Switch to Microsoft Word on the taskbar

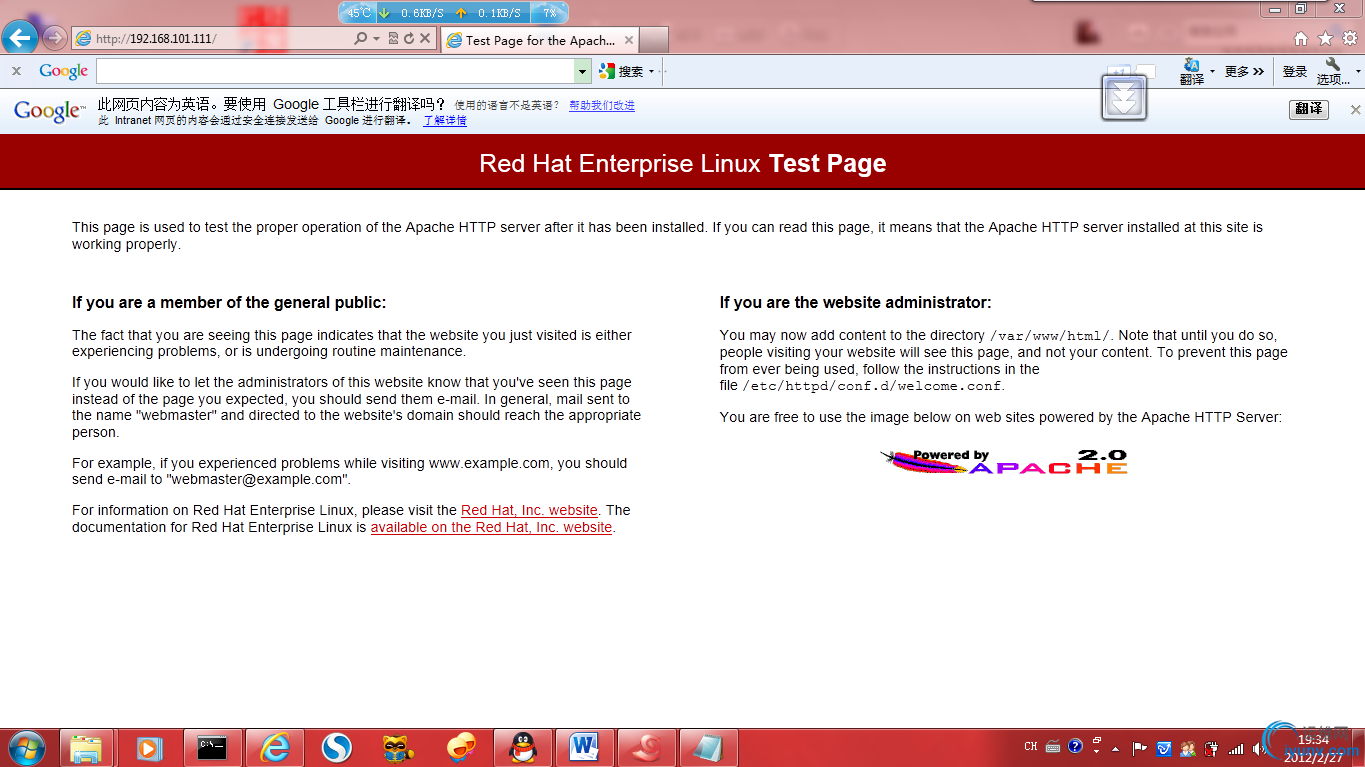click(x=585, y=748)
